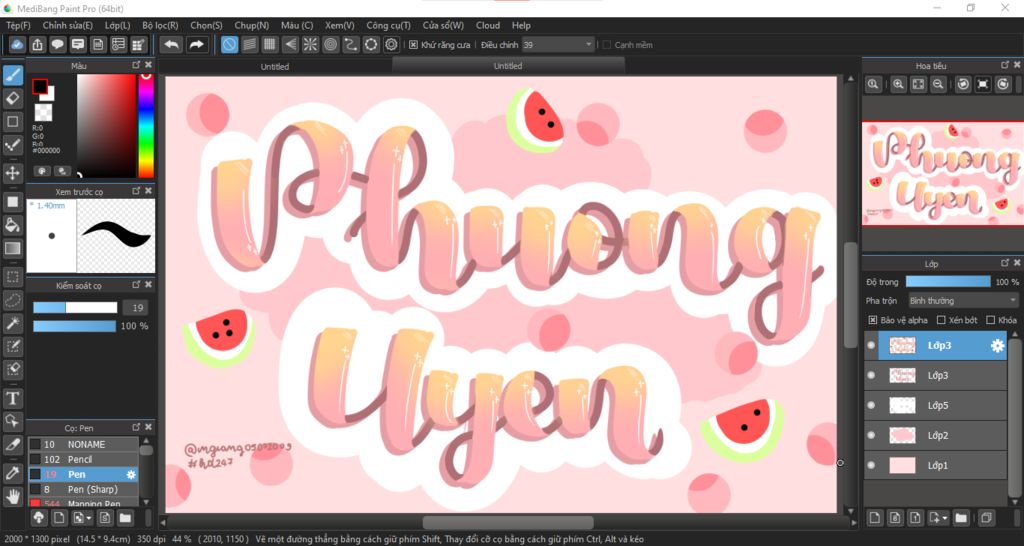Open add-brush dropdown arrow under brush list
This screenshot has height=546, width=1024.
coord(88,518)
